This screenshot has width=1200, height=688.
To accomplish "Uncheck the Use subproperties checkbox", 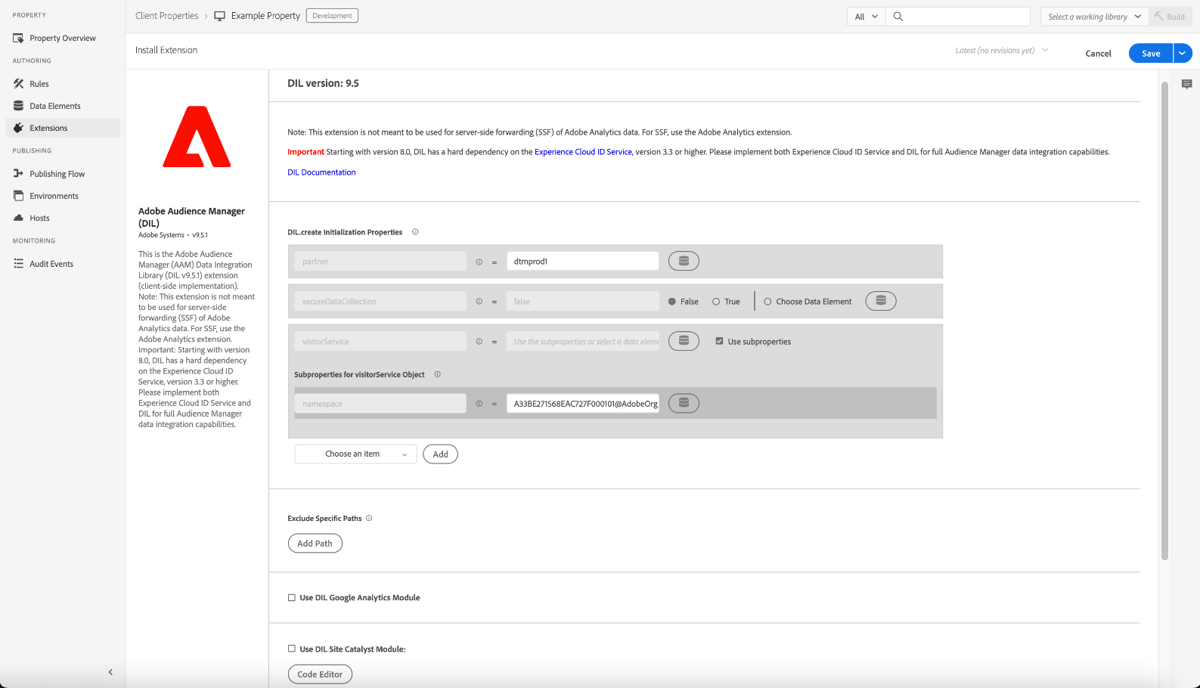I will click(x=718, y=340).
